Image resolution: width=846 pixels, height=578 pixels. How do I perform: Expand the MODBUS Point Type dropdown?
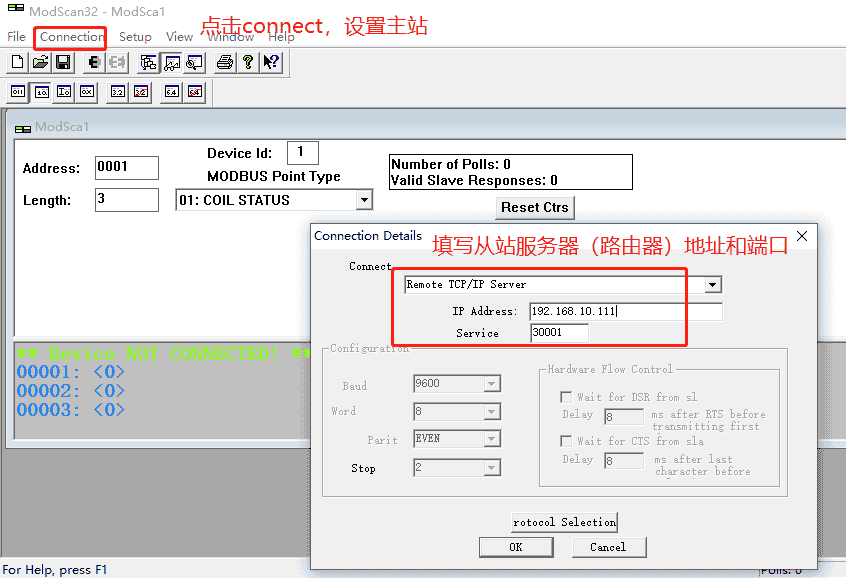[364, 200]
